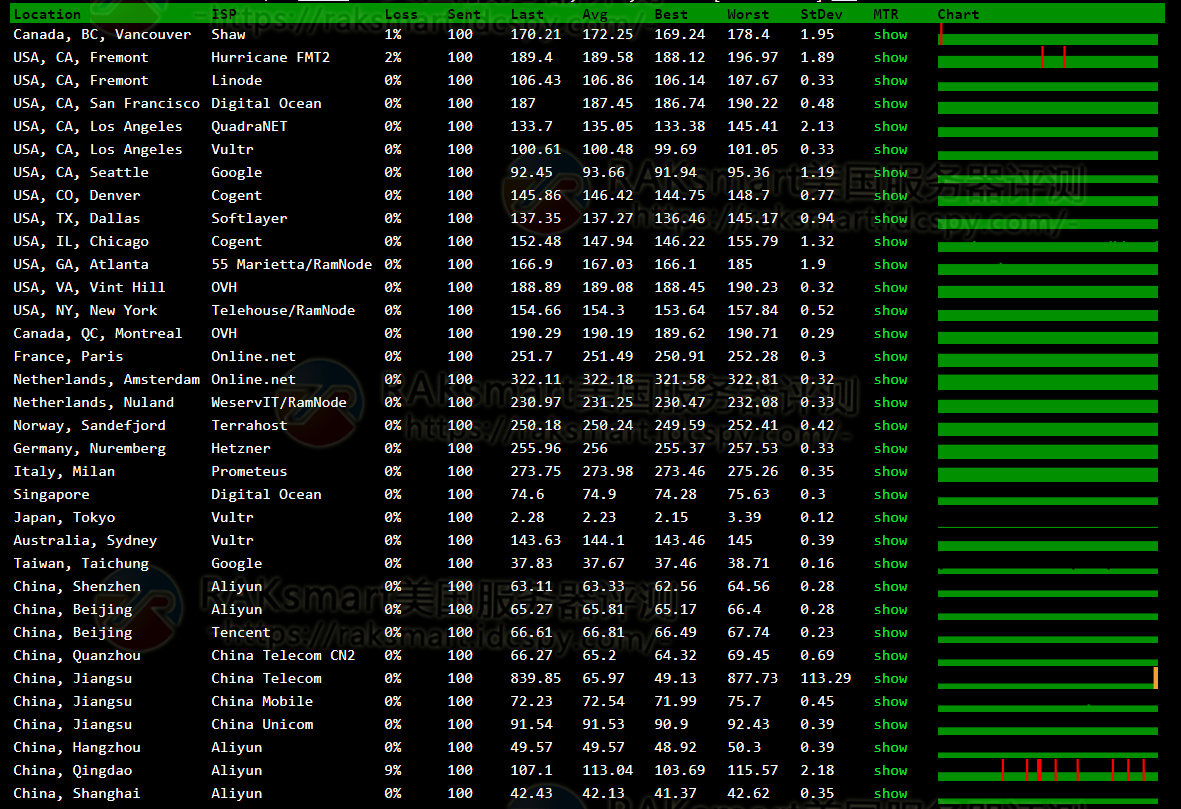Click show link for Nuremberg Hetzner row
The width and height of the screenshot is (1181, 809).
pos(890,448)
